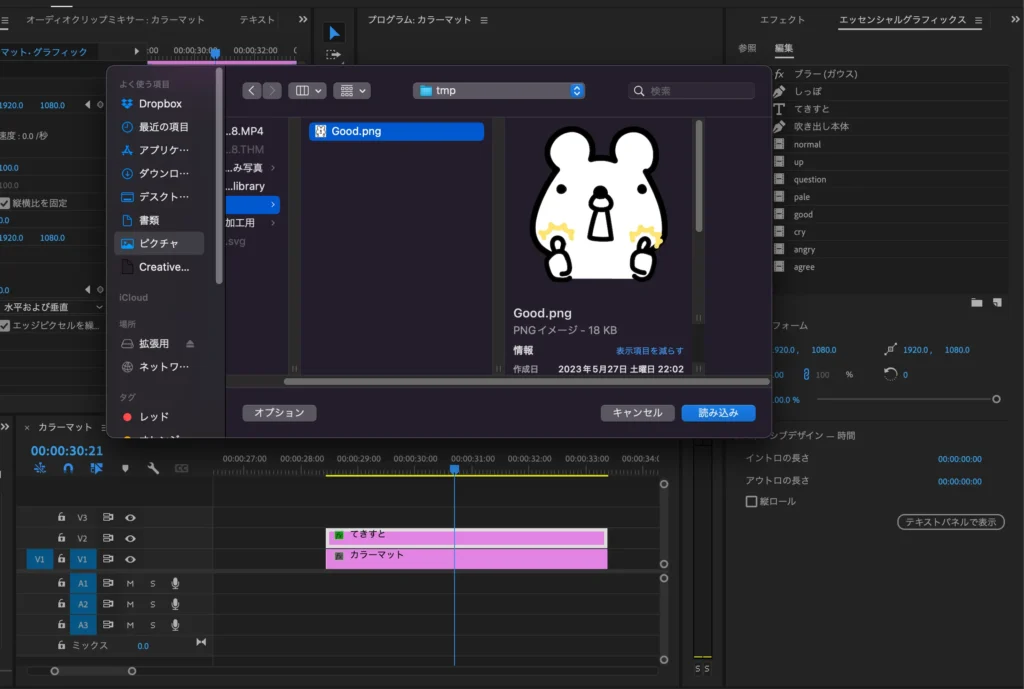Switch to the エフェクト tab
Image resolution: width=1024 pixels, height=689 pixels.
[782, 20]
